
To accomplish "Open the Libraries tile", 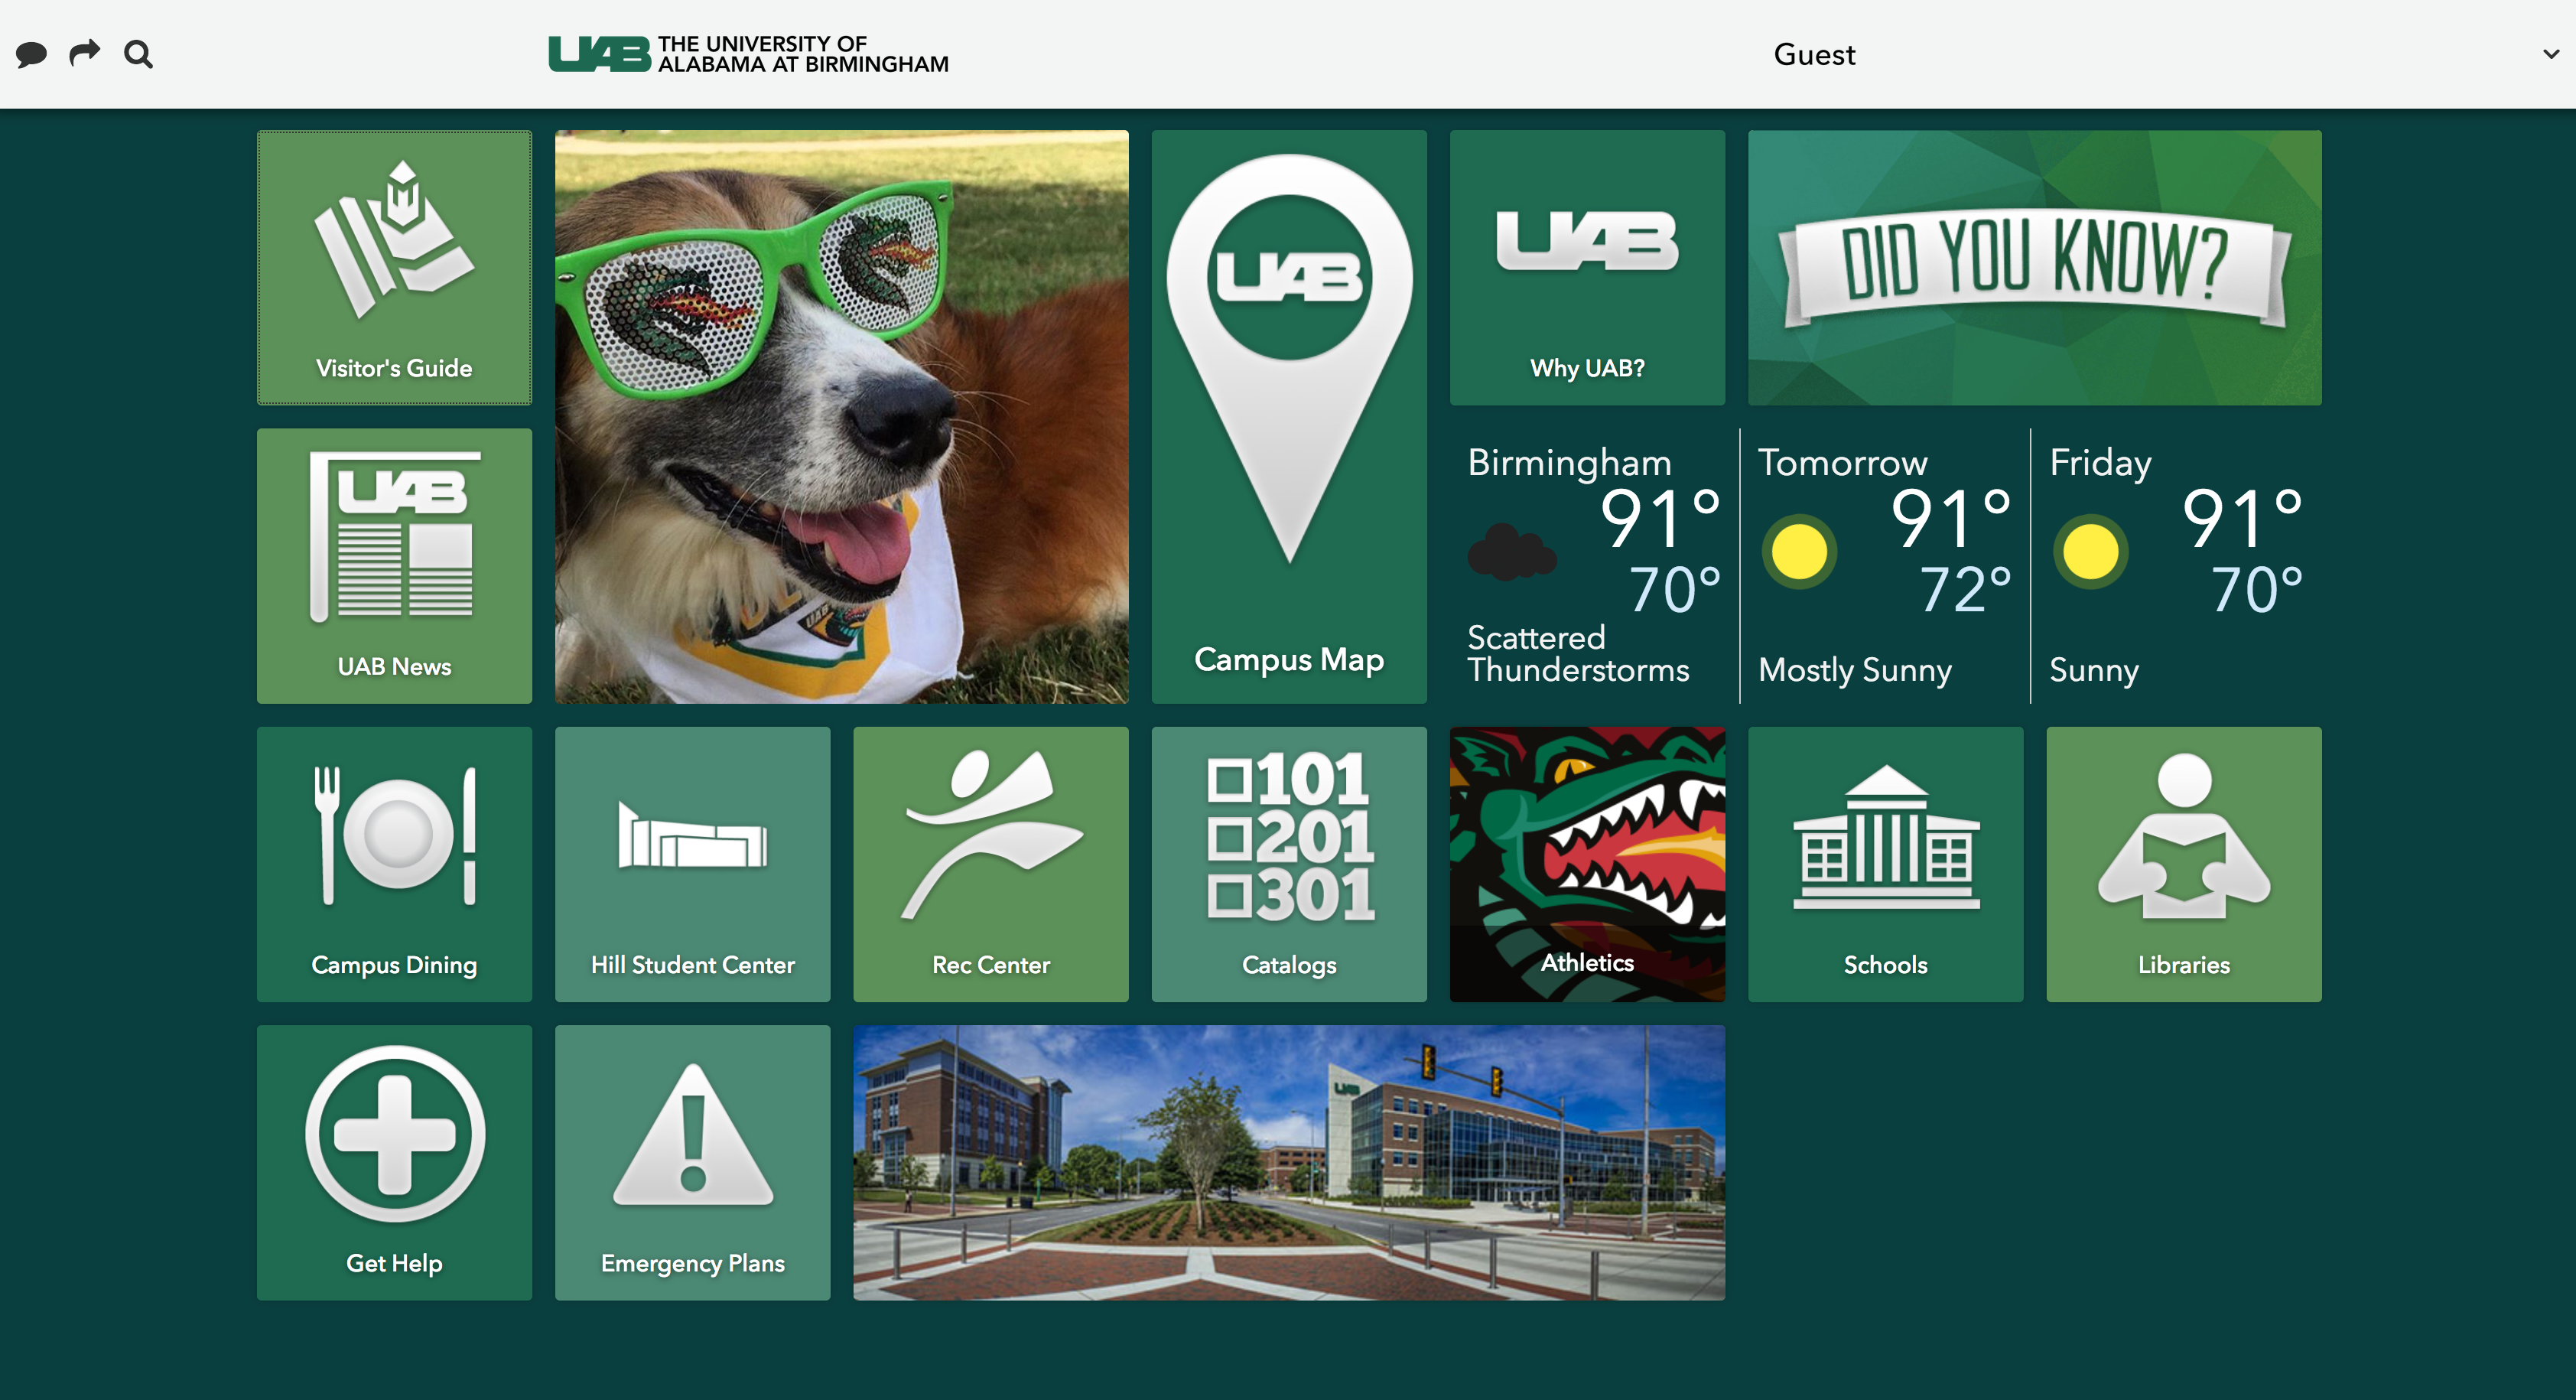I will coord(2183,863).
